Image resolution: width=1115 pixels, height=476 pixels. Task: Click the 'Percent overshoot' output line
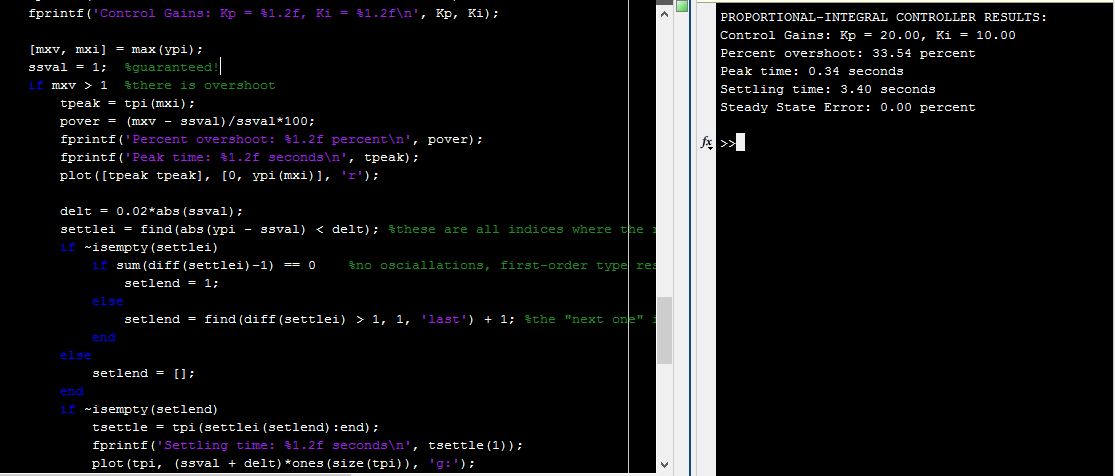(847, 53)
